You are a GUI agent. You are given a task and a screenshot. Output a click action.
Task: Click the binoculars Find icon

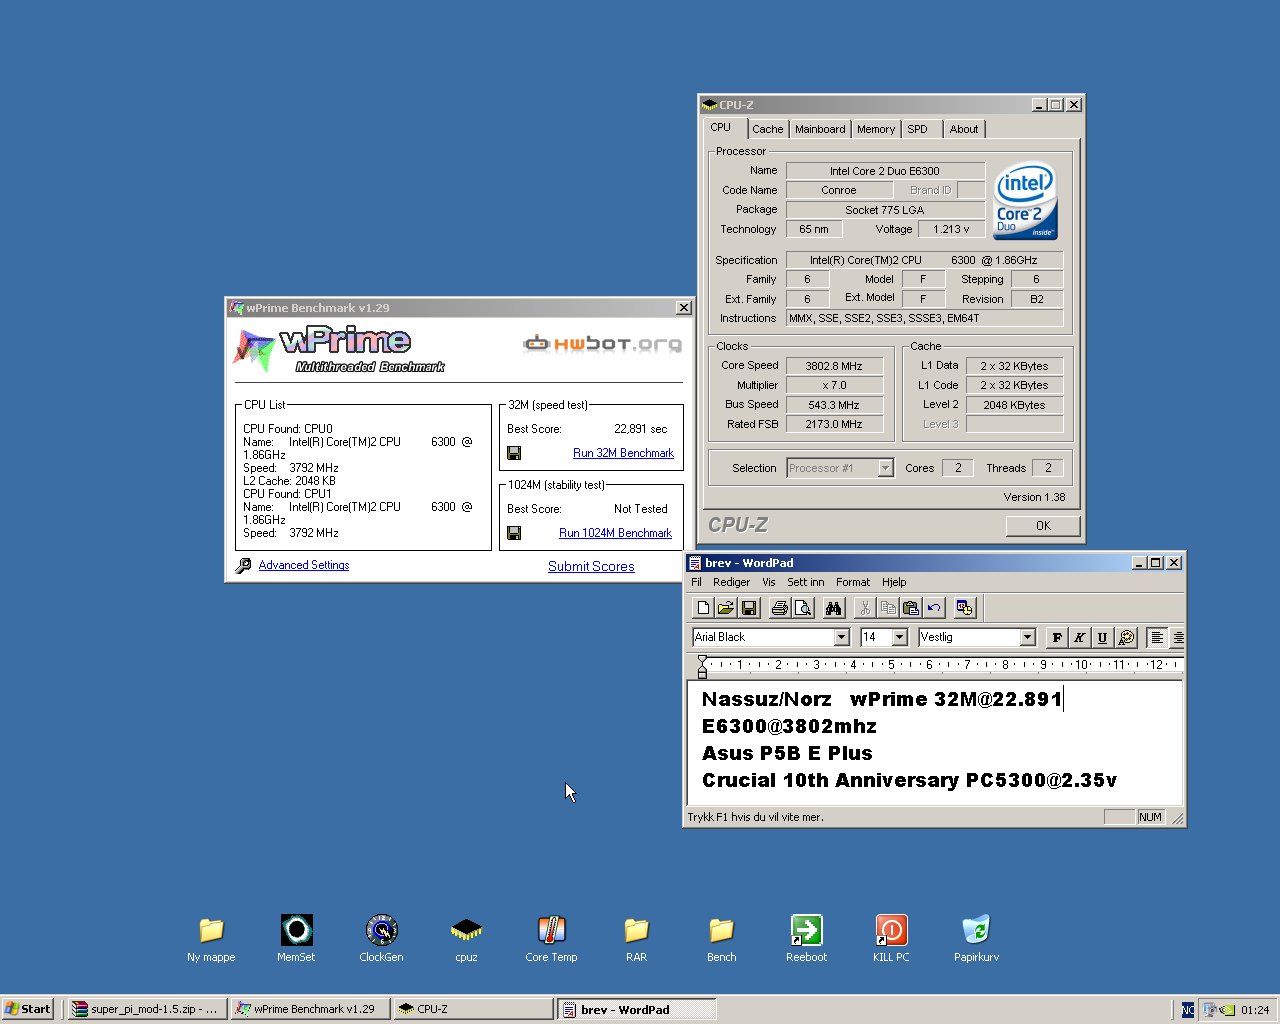click(x=833, y=607)
